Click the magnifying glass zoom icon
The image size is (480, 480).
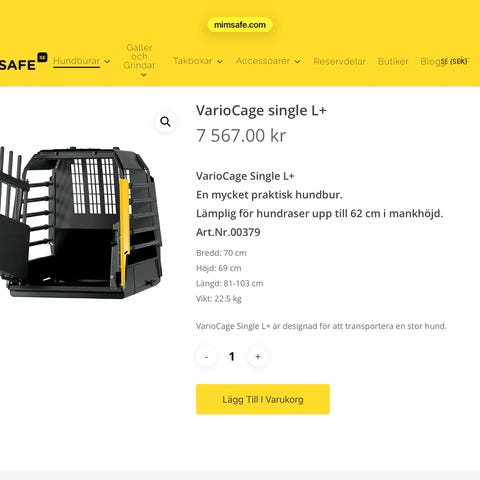click(165, 122)
